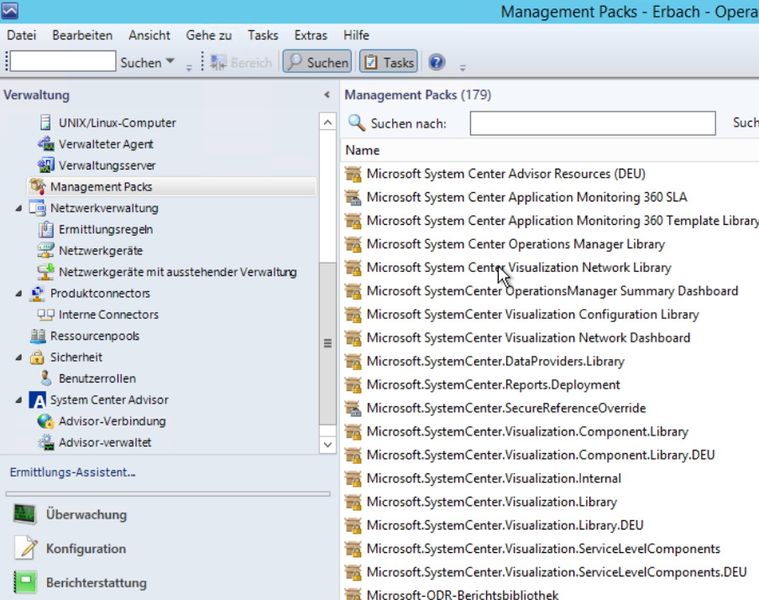Toggle the Tasks pane toolbar button

point(388,62)
